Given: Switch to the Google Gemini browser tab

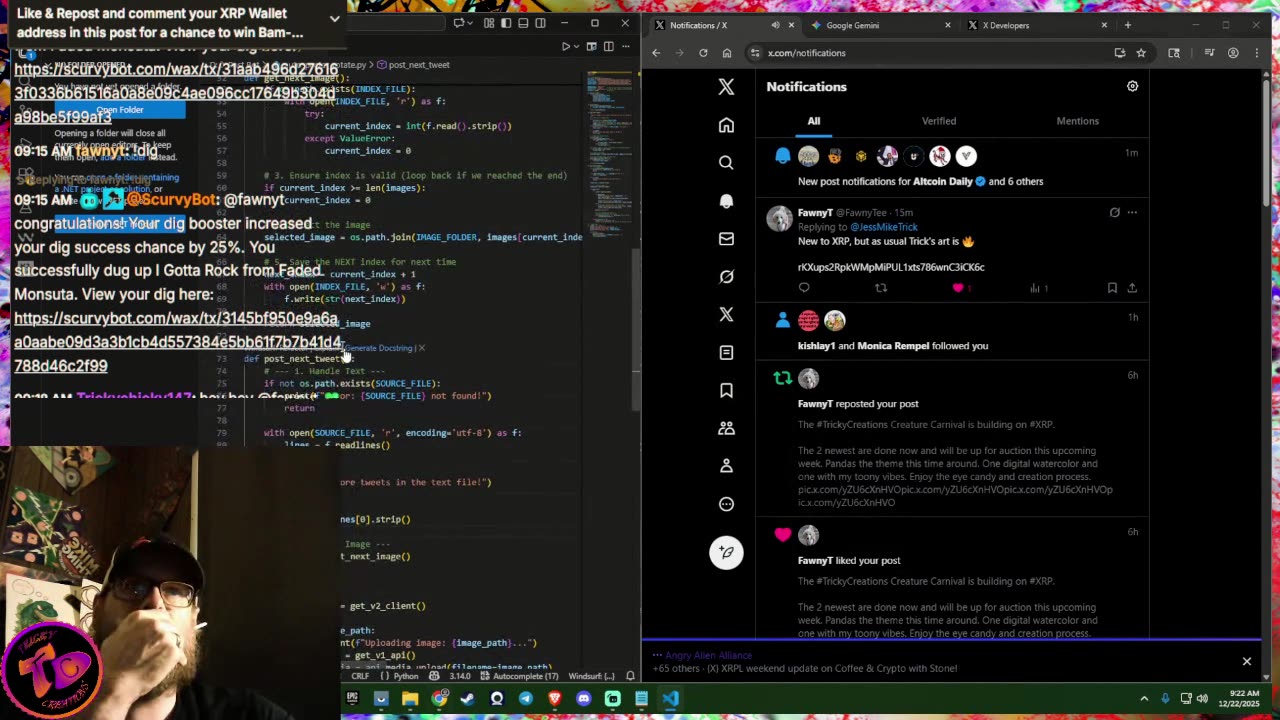Looking at the screenshot, I should coord(853,25).
